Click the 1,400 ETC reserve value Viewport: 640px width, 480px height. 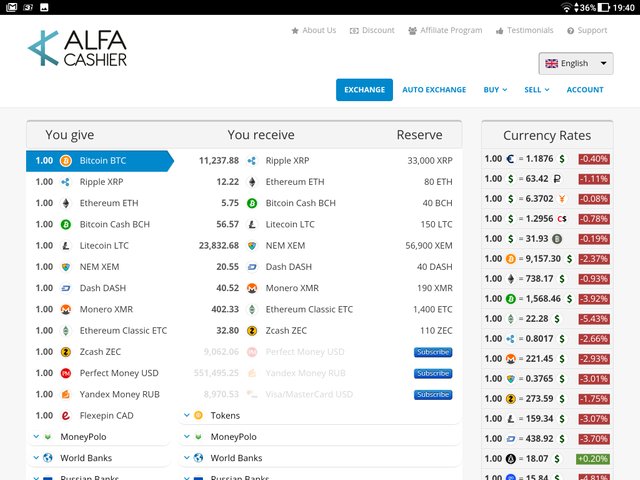pyautogui.click(x=433, y=309)
